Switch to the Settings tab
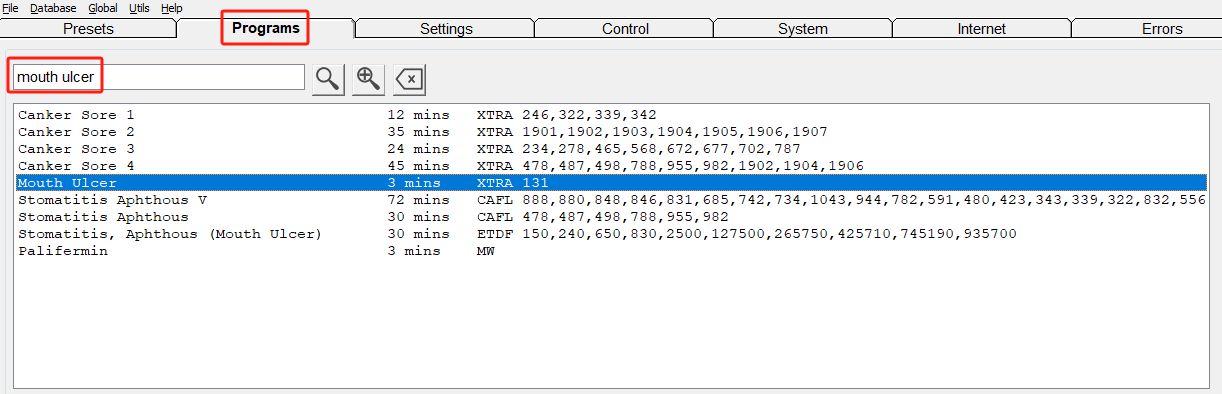The width and height of the screenshot is (1222, 394). point(446,29)
